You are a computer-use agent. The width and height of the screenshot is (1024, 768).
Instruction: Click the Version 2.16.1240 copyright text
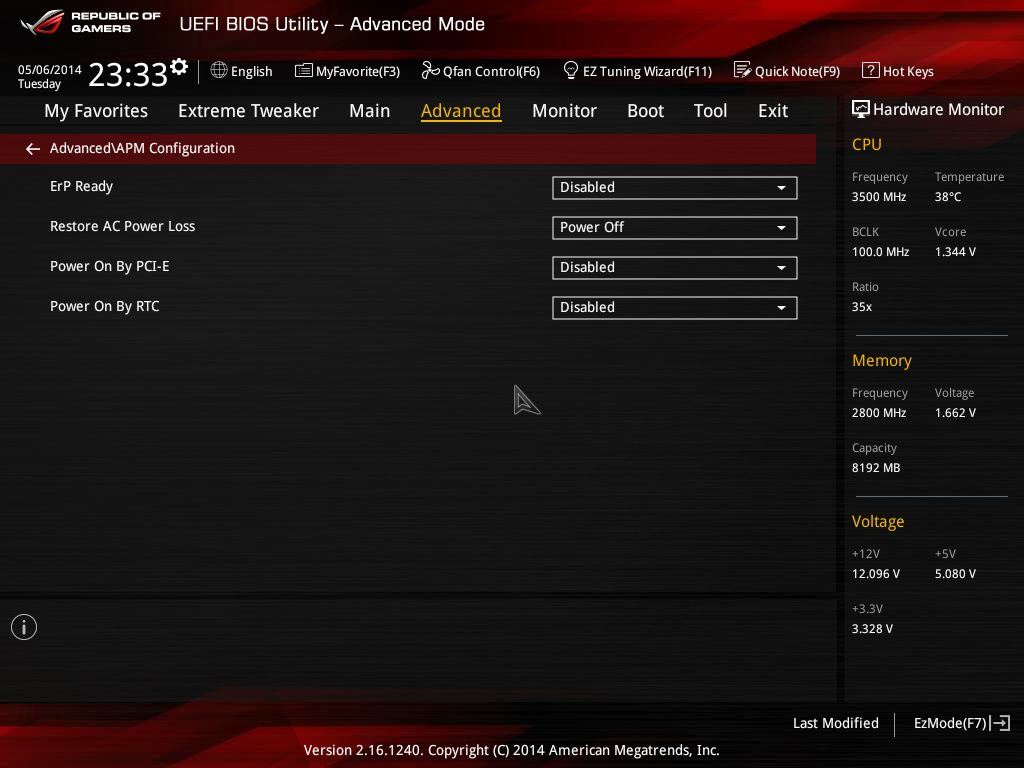tap(511, 750)
